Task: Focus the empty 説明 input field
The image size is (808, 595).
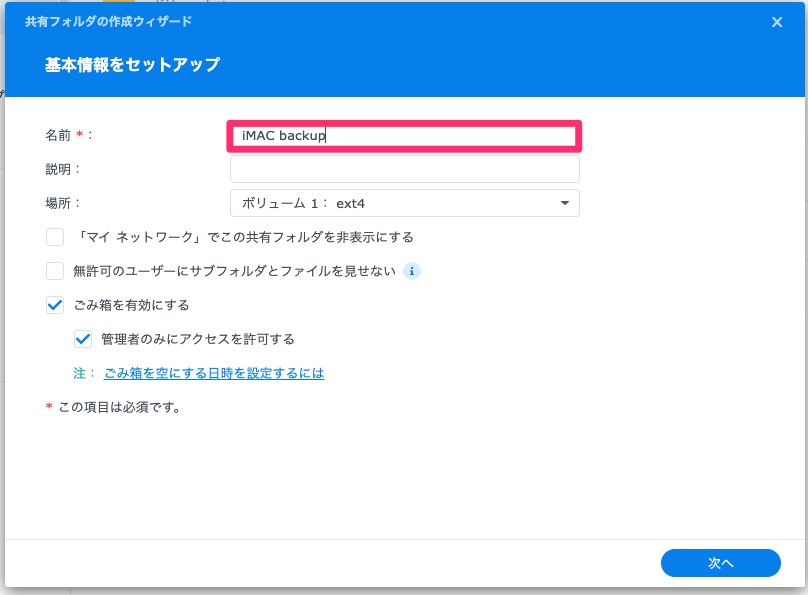Action: [x=405, y=169]
